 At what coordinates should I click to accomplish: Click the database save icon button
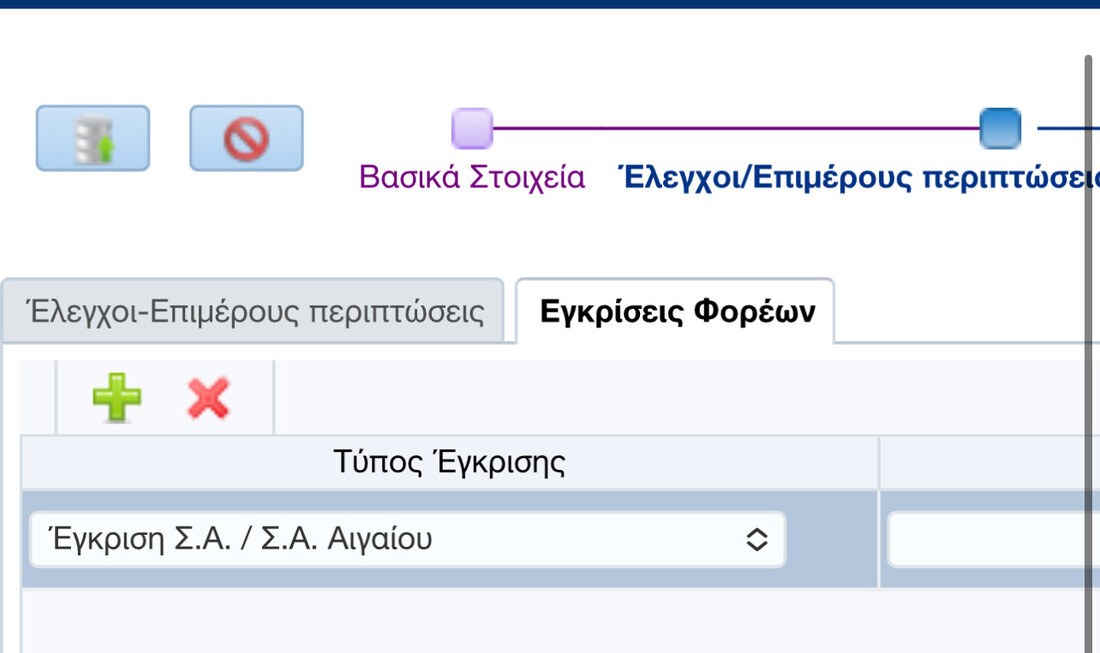[x=93, y=138]
